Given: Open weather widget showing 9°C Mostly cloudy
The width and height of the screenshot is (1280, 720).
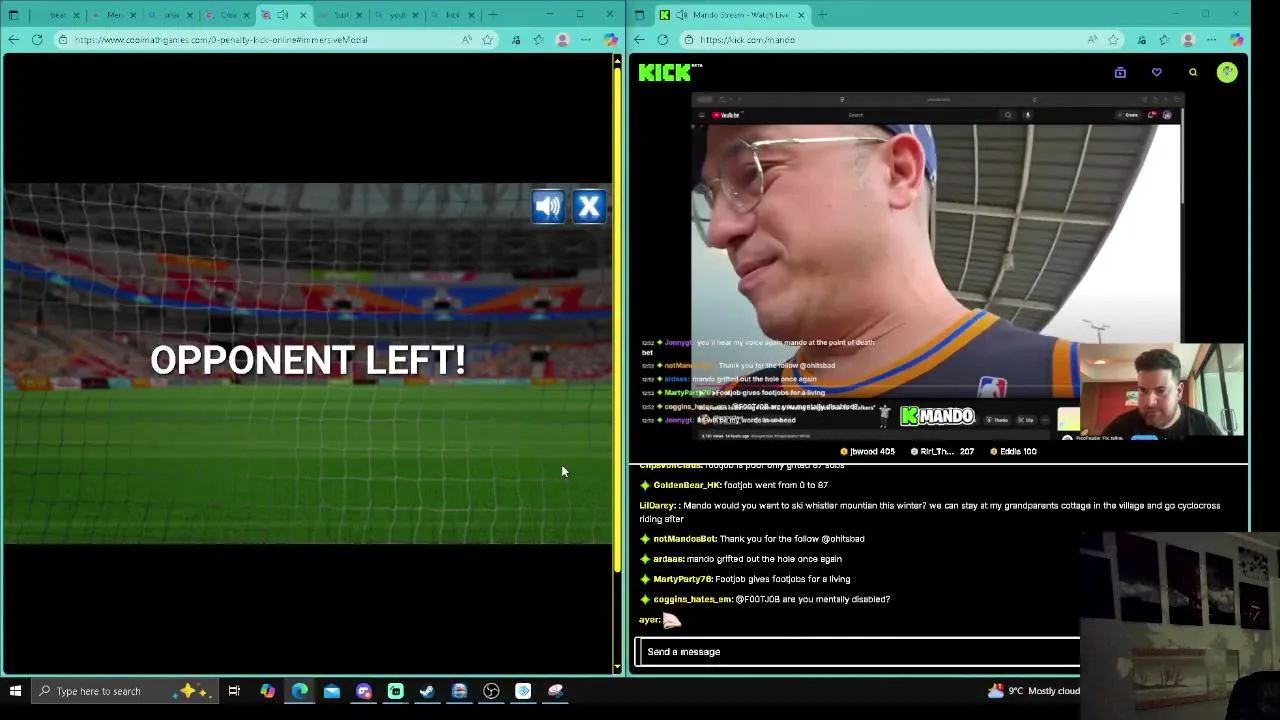Looking at the screenshot, I should click(x=1033, y=691).
